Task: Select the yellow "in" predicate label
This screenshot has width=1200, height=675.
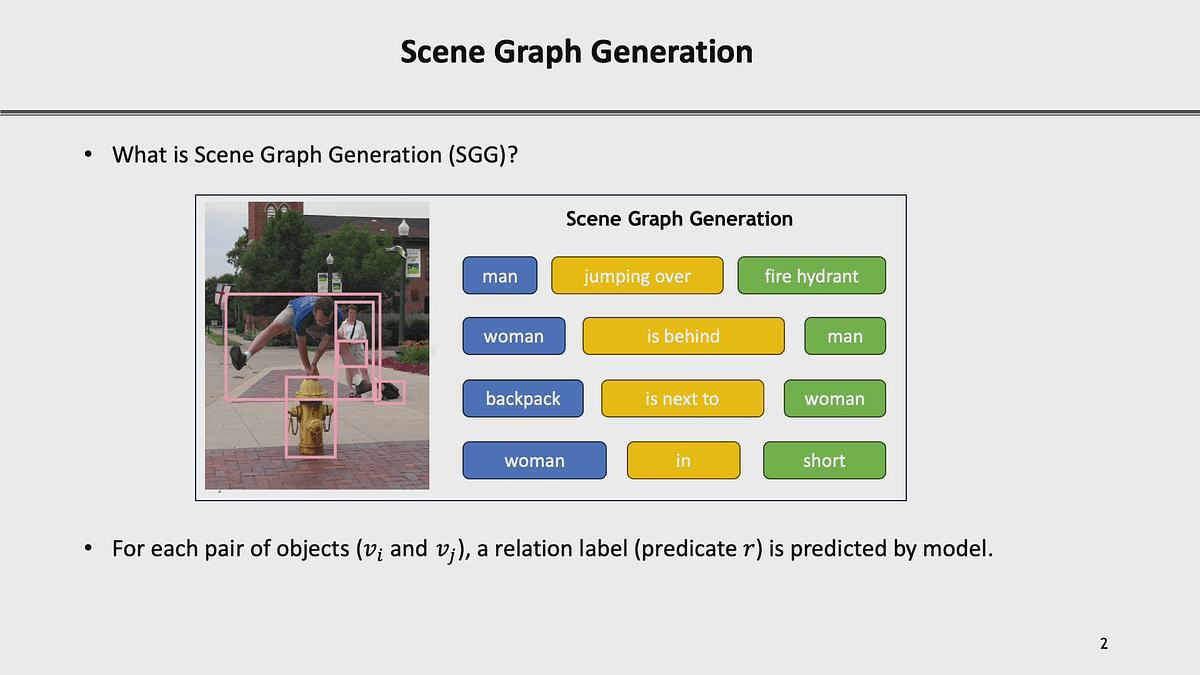Action: point(683,460)
